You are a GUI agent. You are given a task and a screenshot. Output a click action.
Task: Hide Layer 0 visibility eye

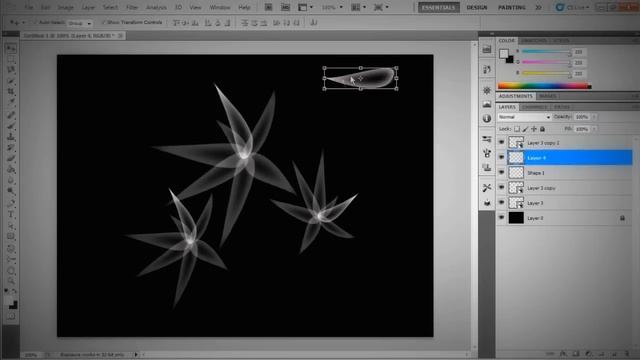tap(501, 218)
